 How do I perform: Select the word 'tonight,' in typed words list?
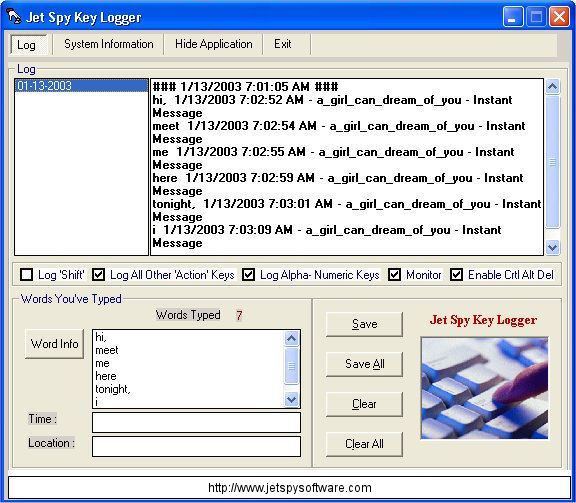pos(113,389)
